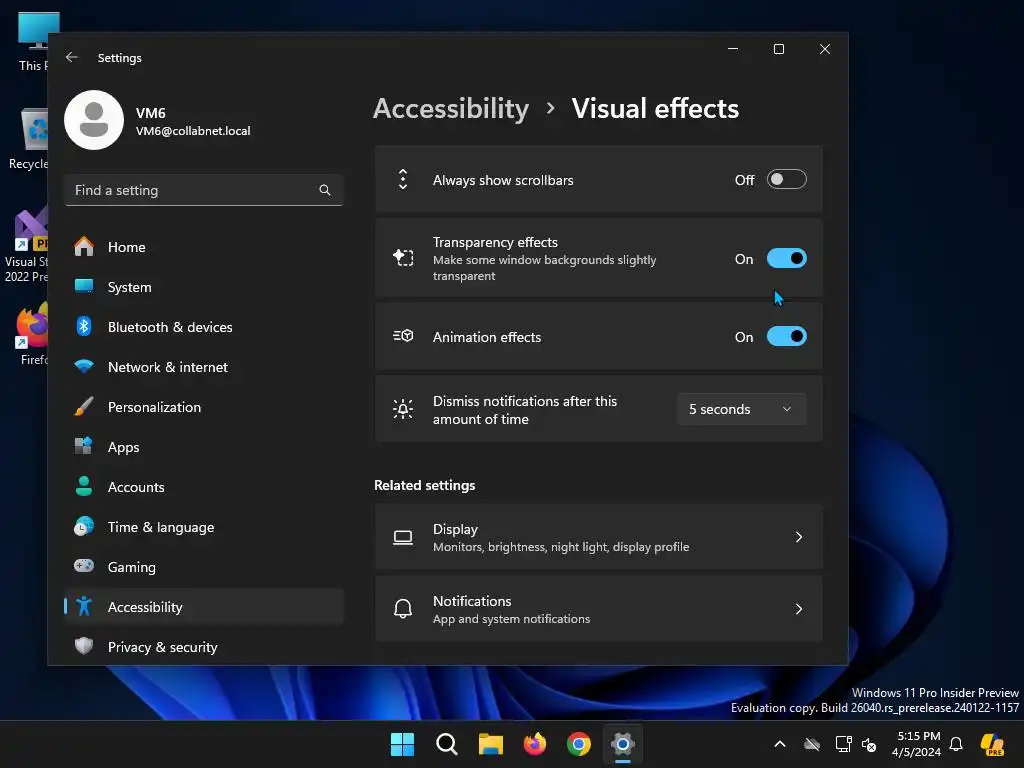Click the search magnifier in Find a setting
This screenshot has width=1024, height=768.
pos(325,190)
